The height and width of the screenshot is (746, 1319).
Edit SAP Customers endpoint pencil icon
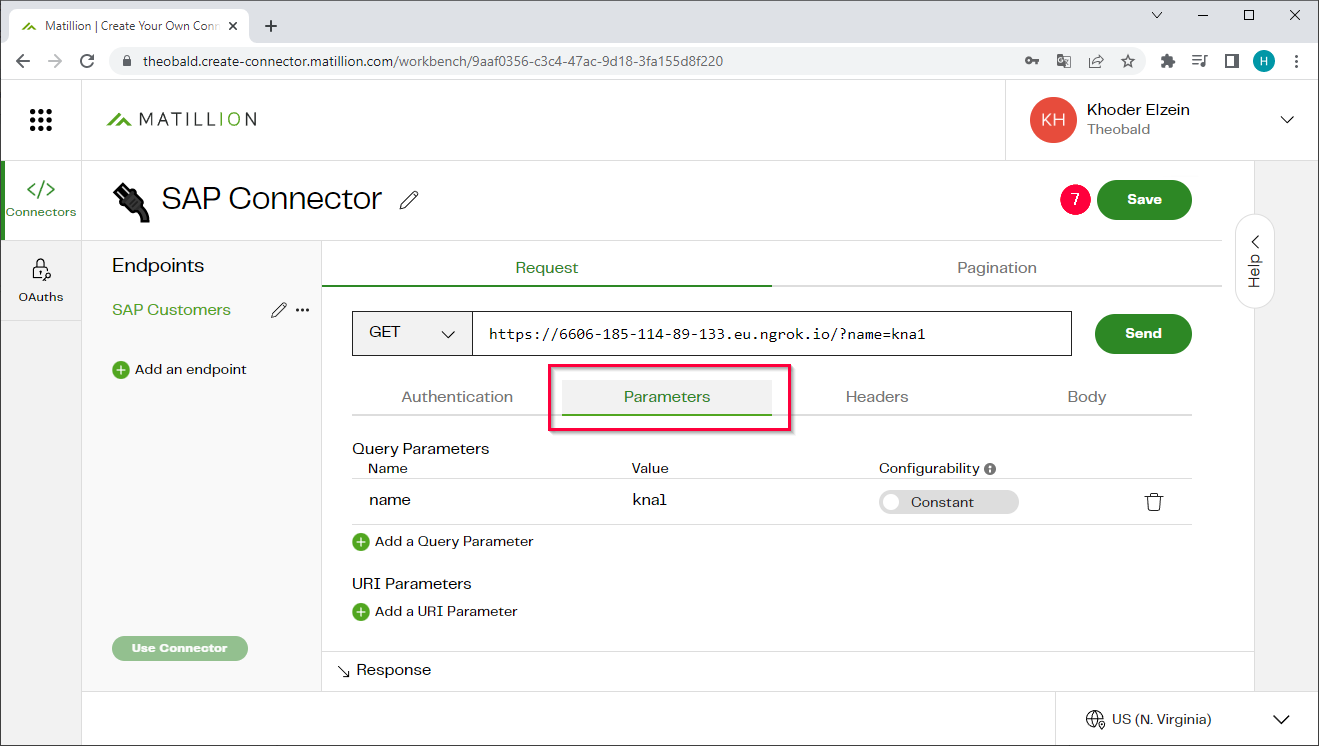(x=279, y=310)
